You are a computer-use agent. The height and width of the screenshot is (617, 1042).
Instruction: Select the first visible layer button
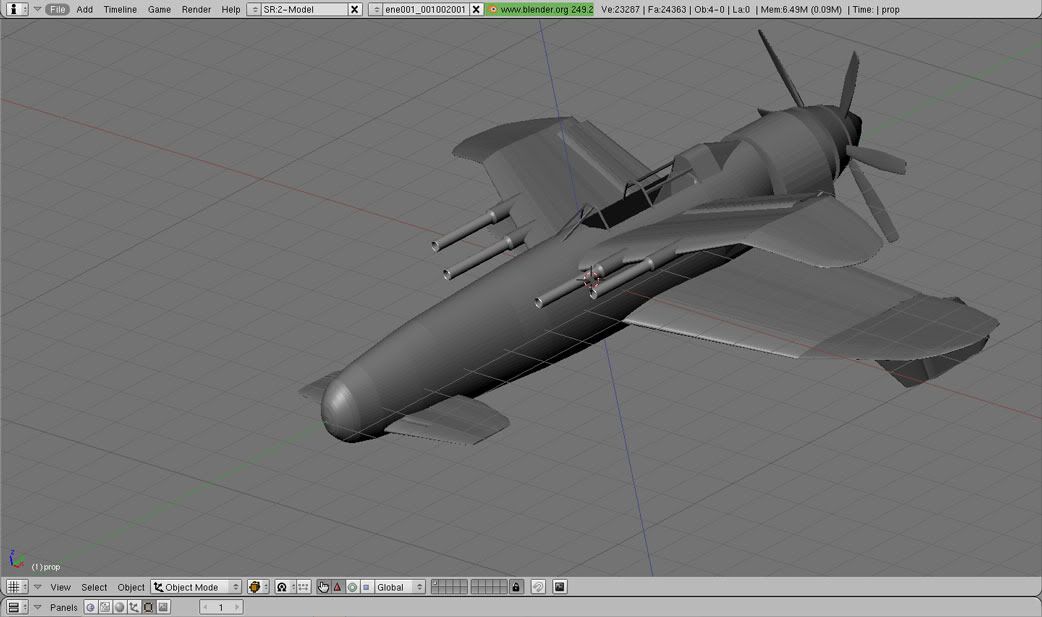435,583
